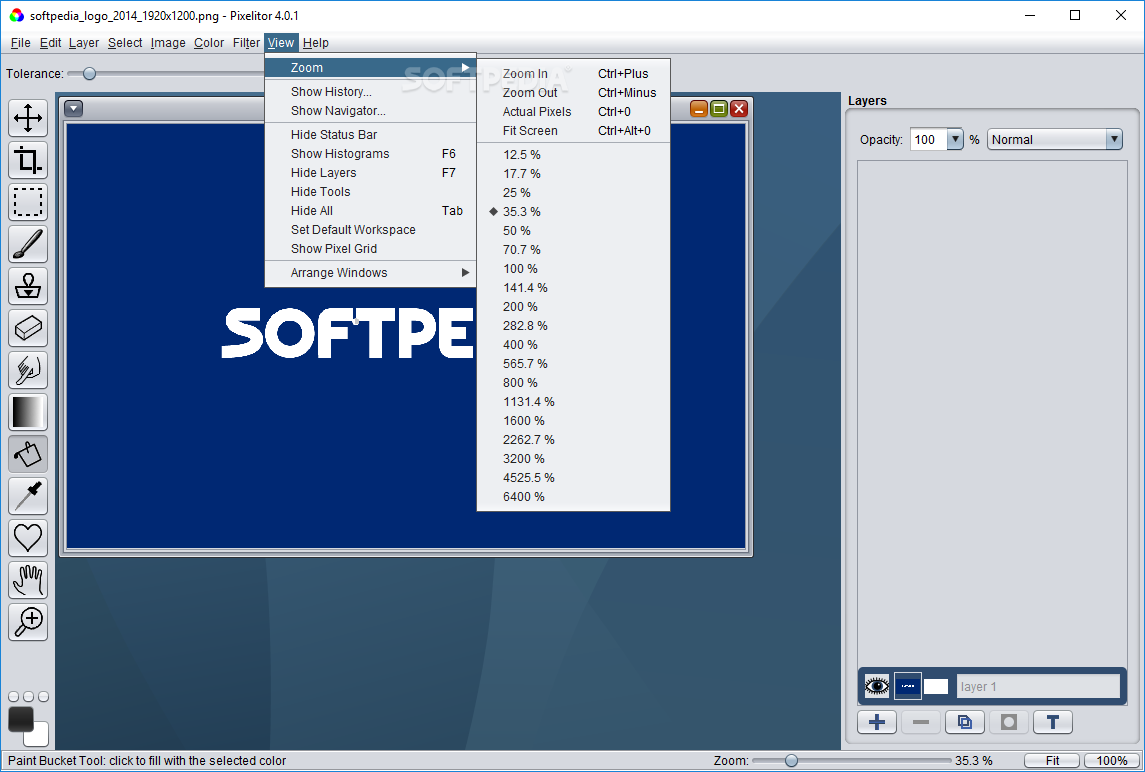
Task: Click Zoom In in the submenu
Action: click(573, 74)
